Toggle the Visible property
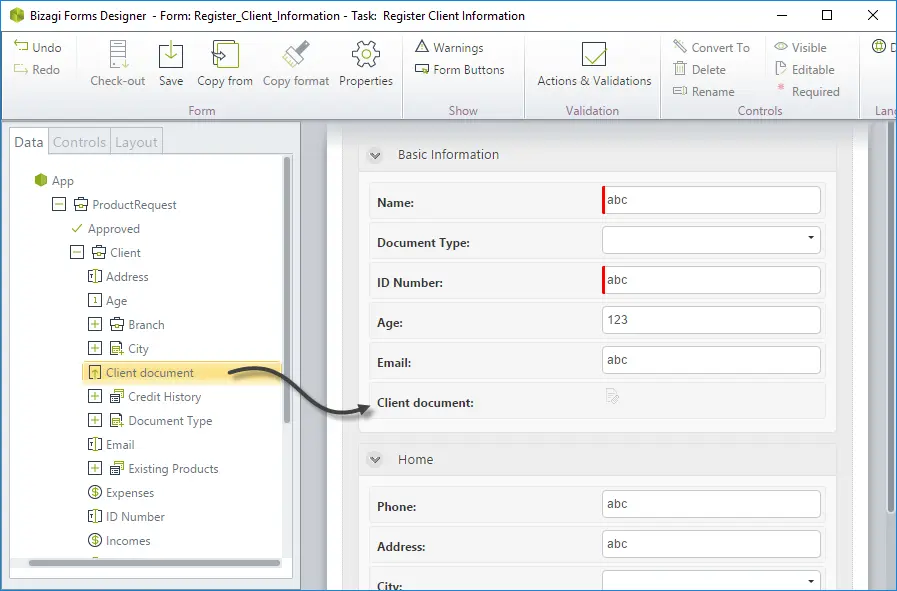The image size is (897, 591). tap(800, 47)
